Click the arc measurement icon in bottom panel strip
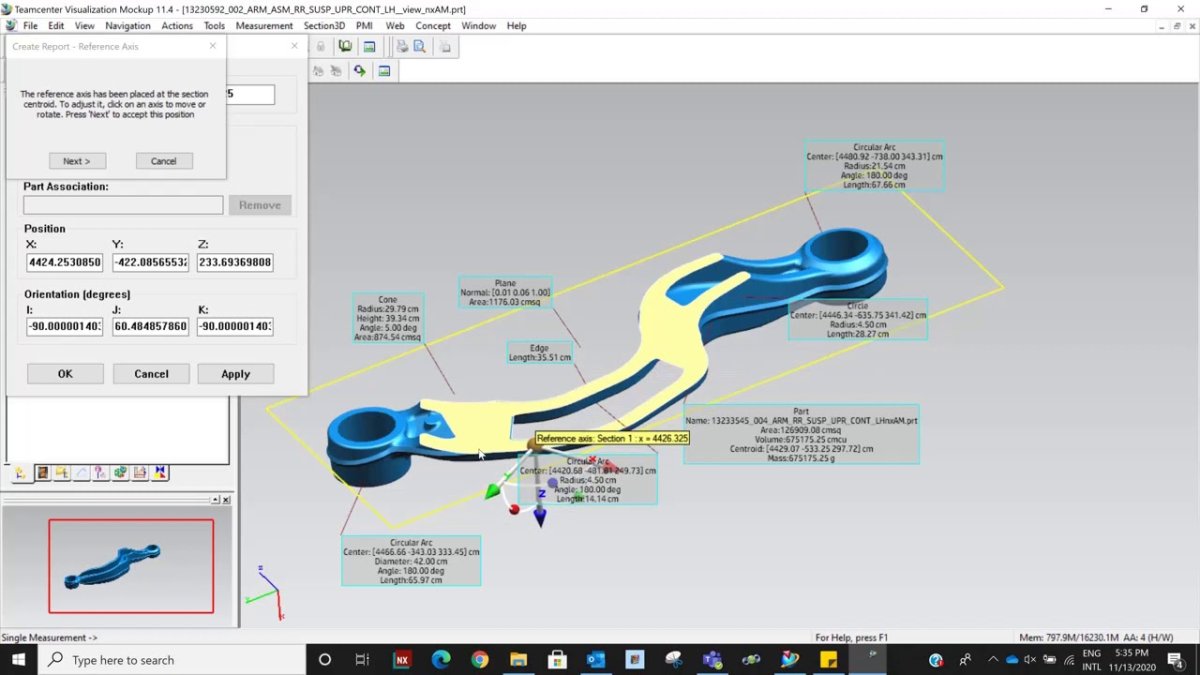The height and width of the screenshot is (675, 1200). 81,472
